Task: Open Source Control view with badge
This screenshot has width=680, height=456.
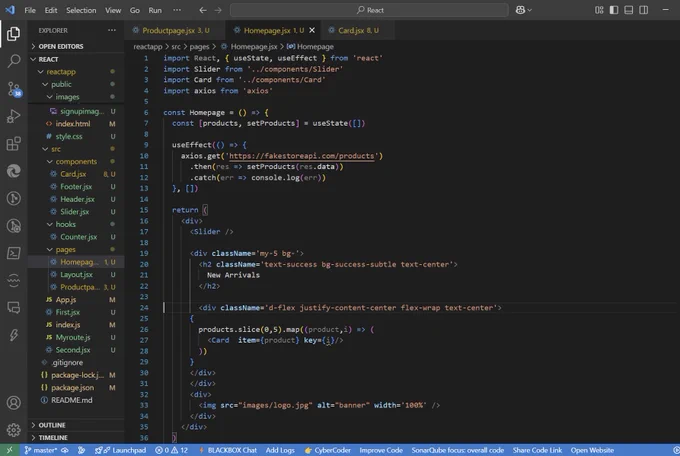Action: [13, 89]
